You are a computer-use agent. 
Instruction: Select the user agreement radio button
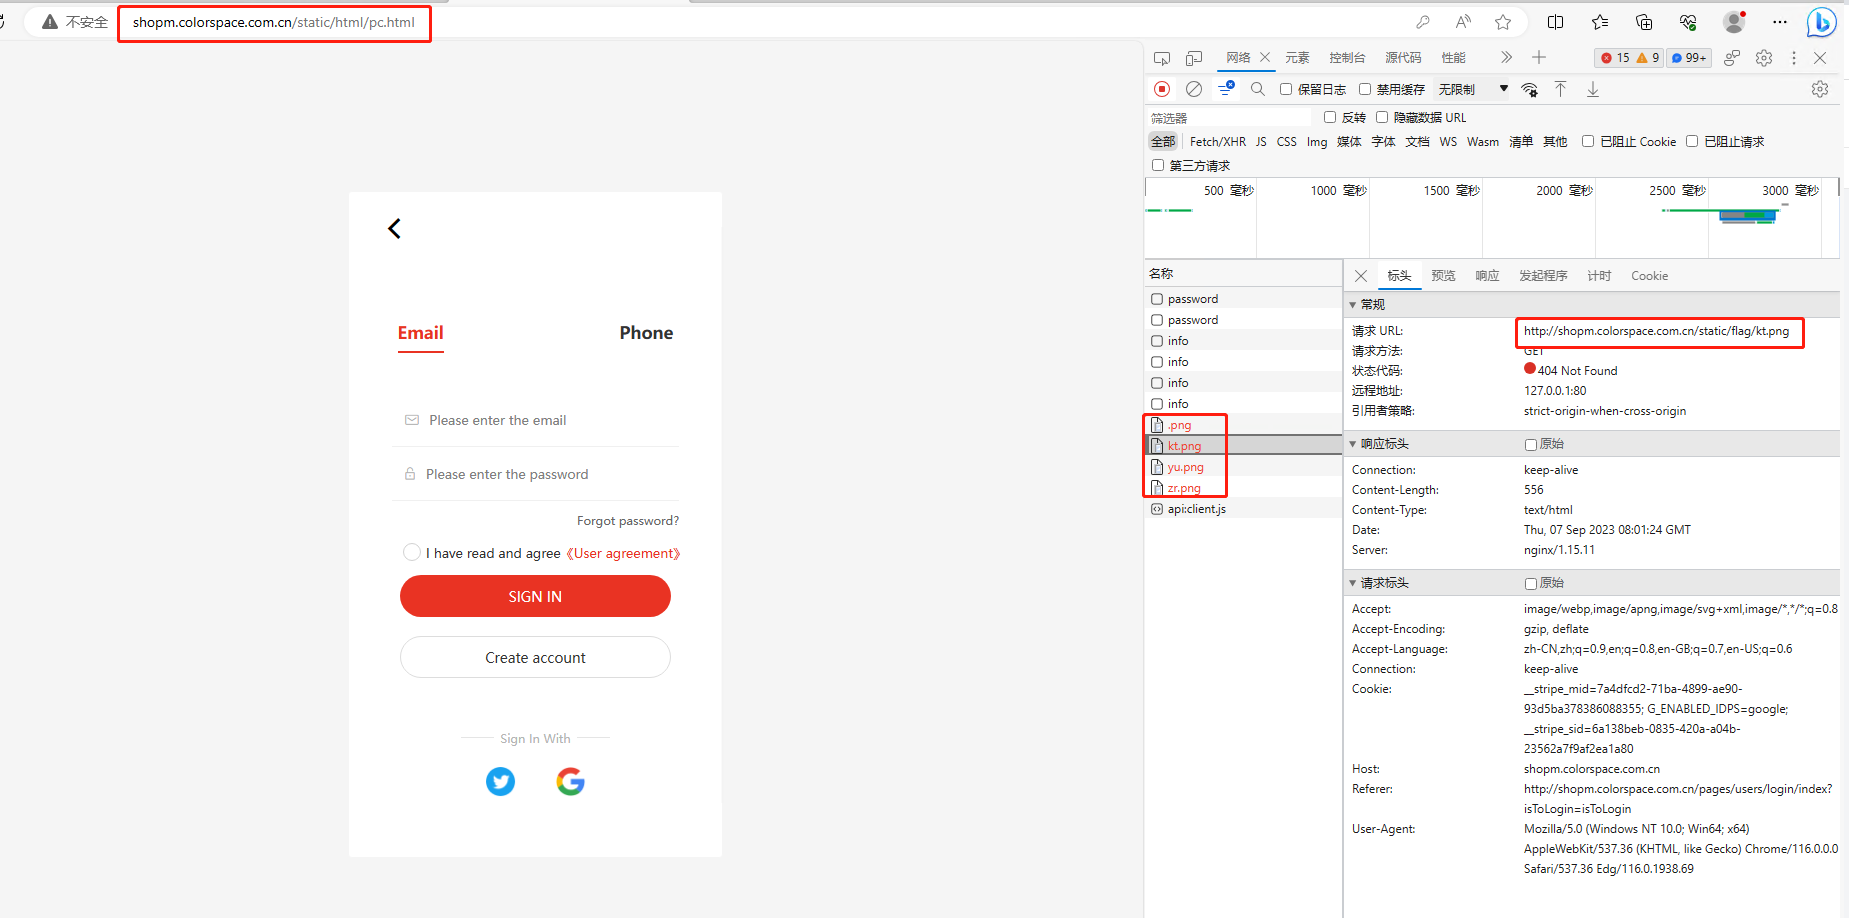411,552
